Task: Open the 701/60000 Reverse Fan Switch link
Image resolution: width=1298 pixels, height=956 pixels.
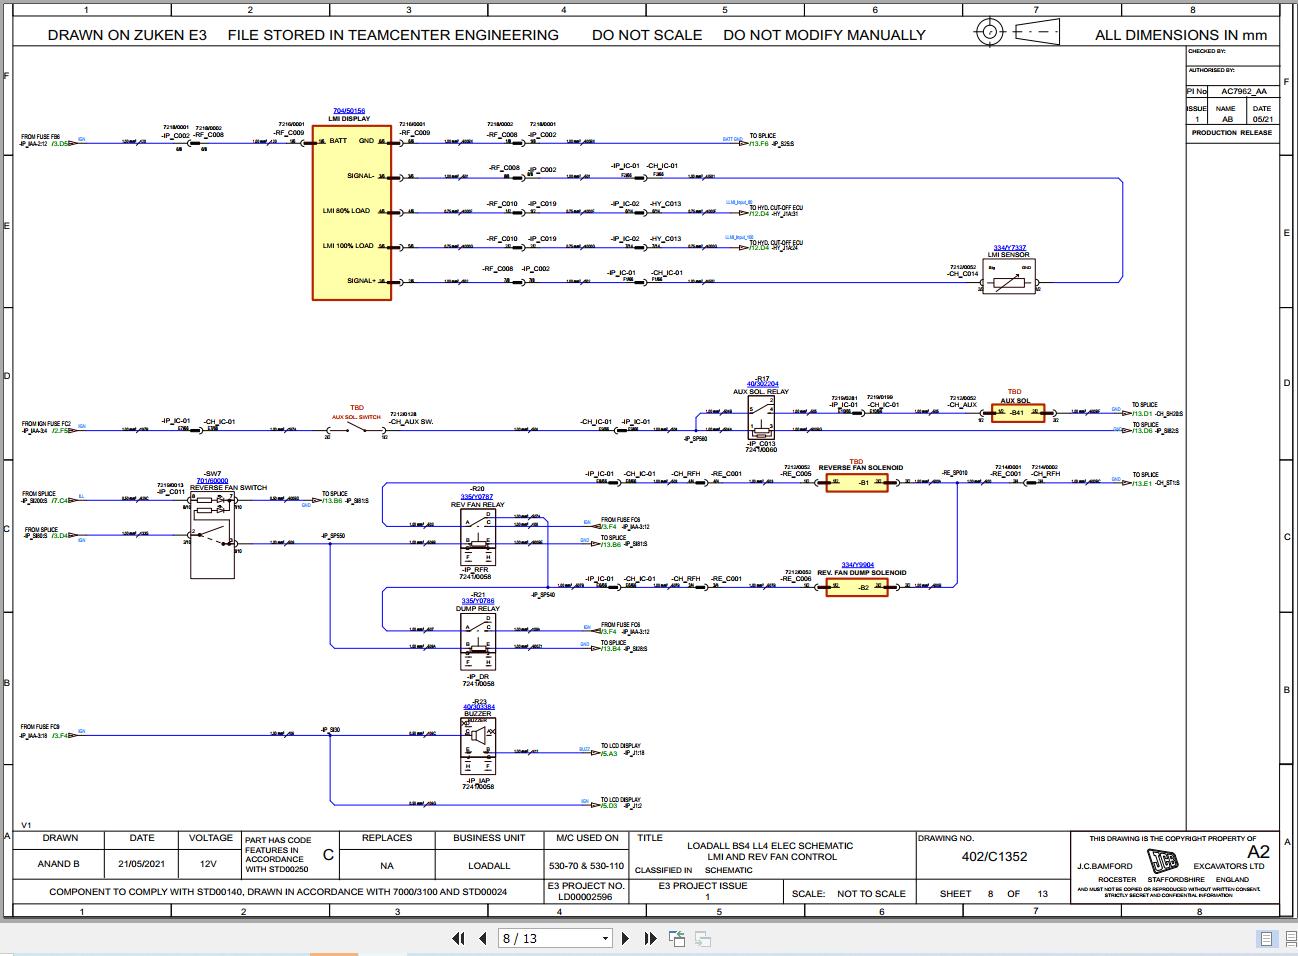Action: point(212,481)
